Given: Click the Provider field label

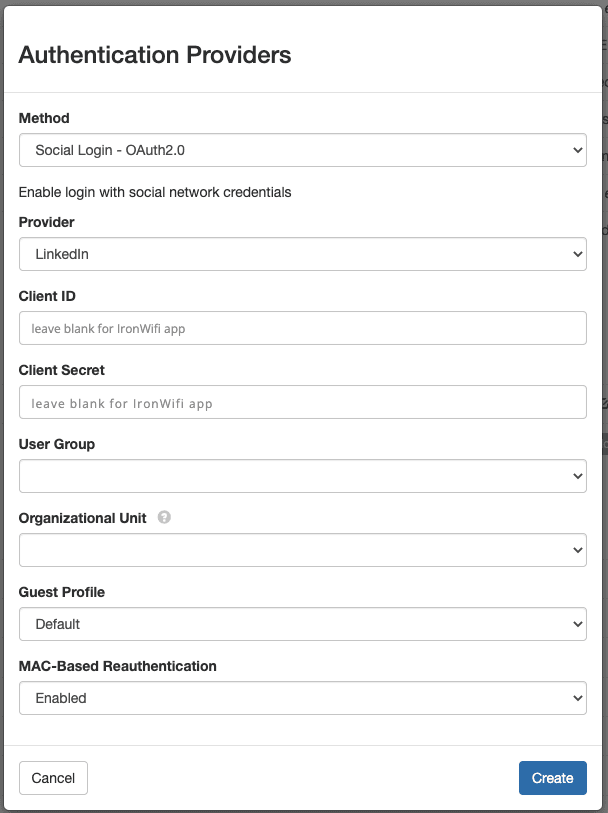Looking at the screenshot, I should 47,222.
